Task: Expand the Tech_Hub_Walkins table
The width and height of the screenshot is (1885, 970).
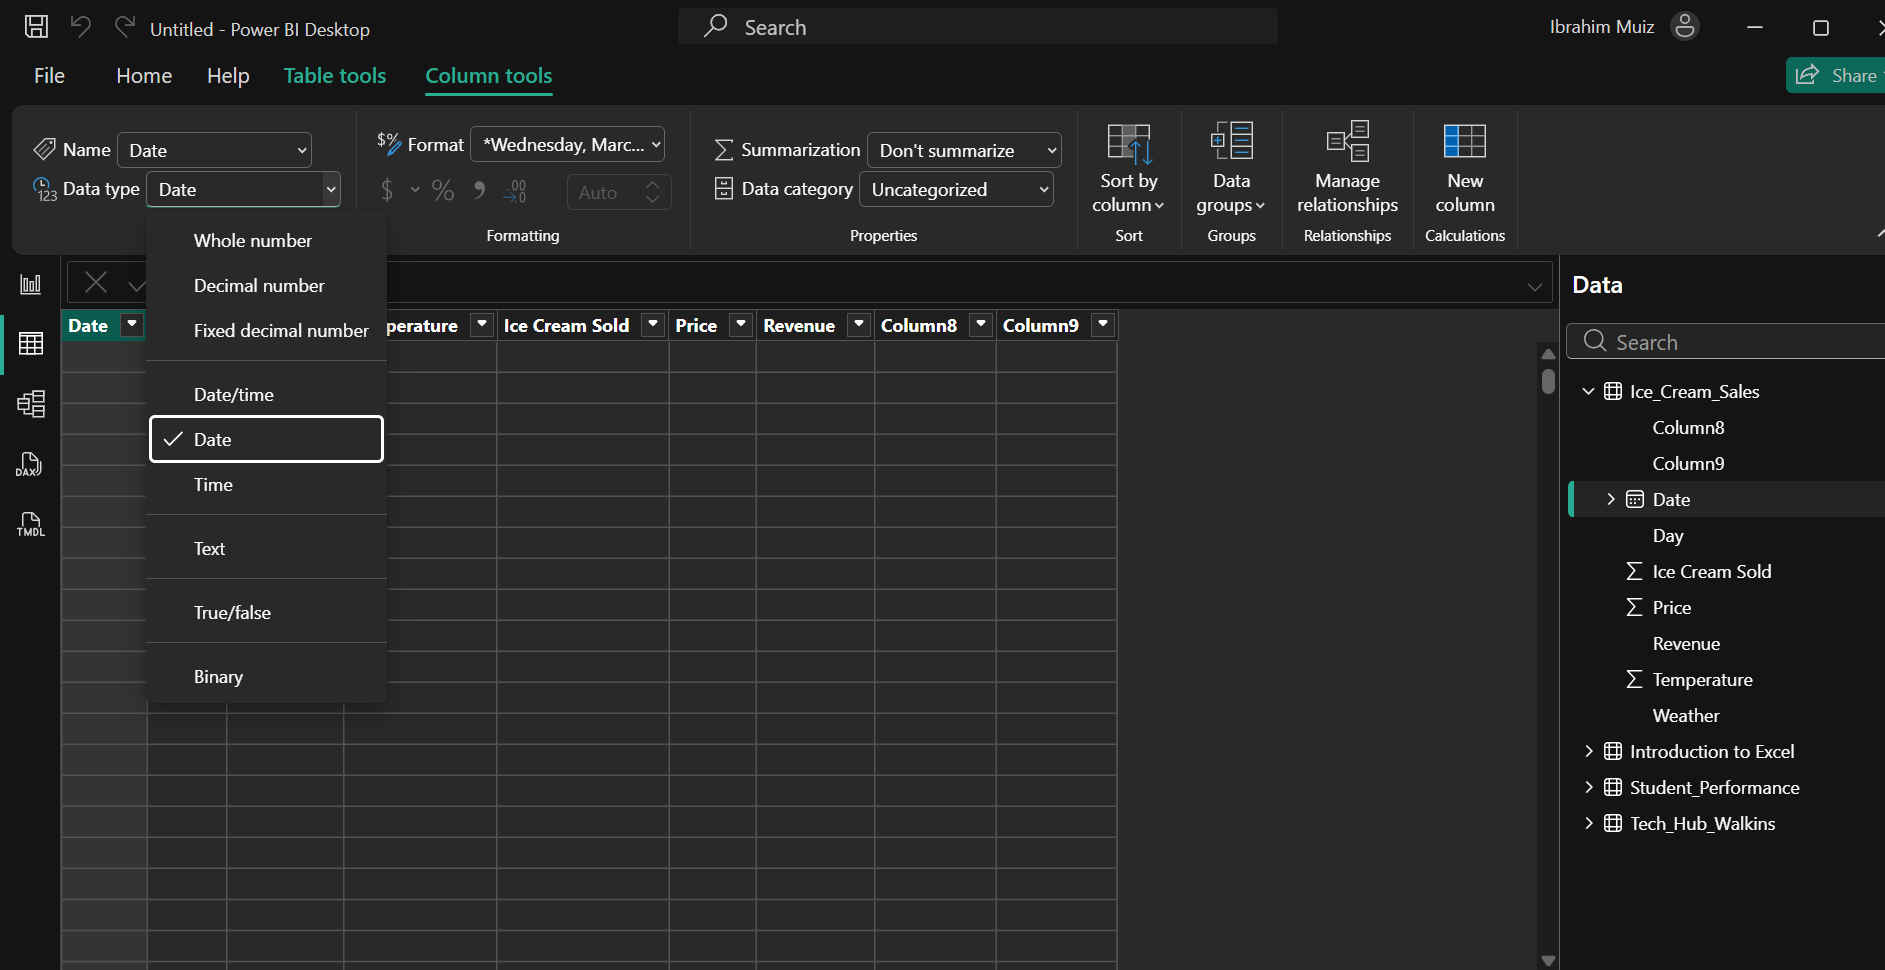Action: (1588, 823)
